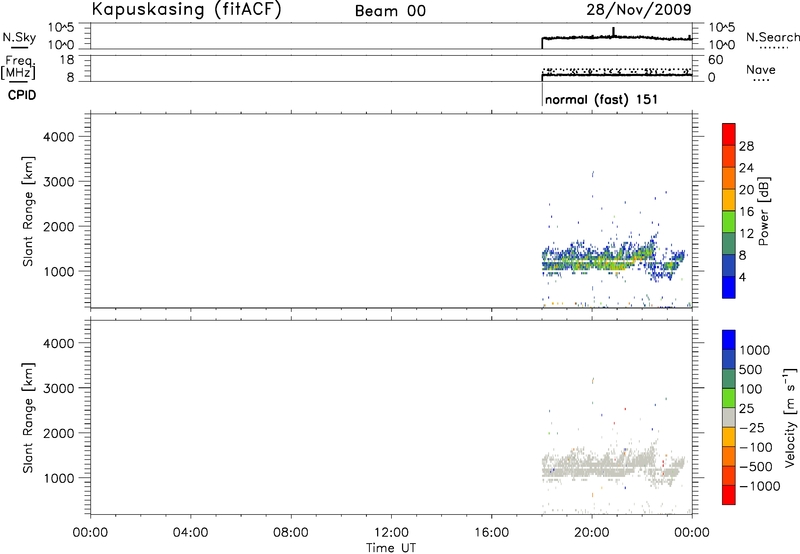Screen dimensions: 800x554
Task: Click the date '28/Nov/2009'
Action: pos(639,9)
